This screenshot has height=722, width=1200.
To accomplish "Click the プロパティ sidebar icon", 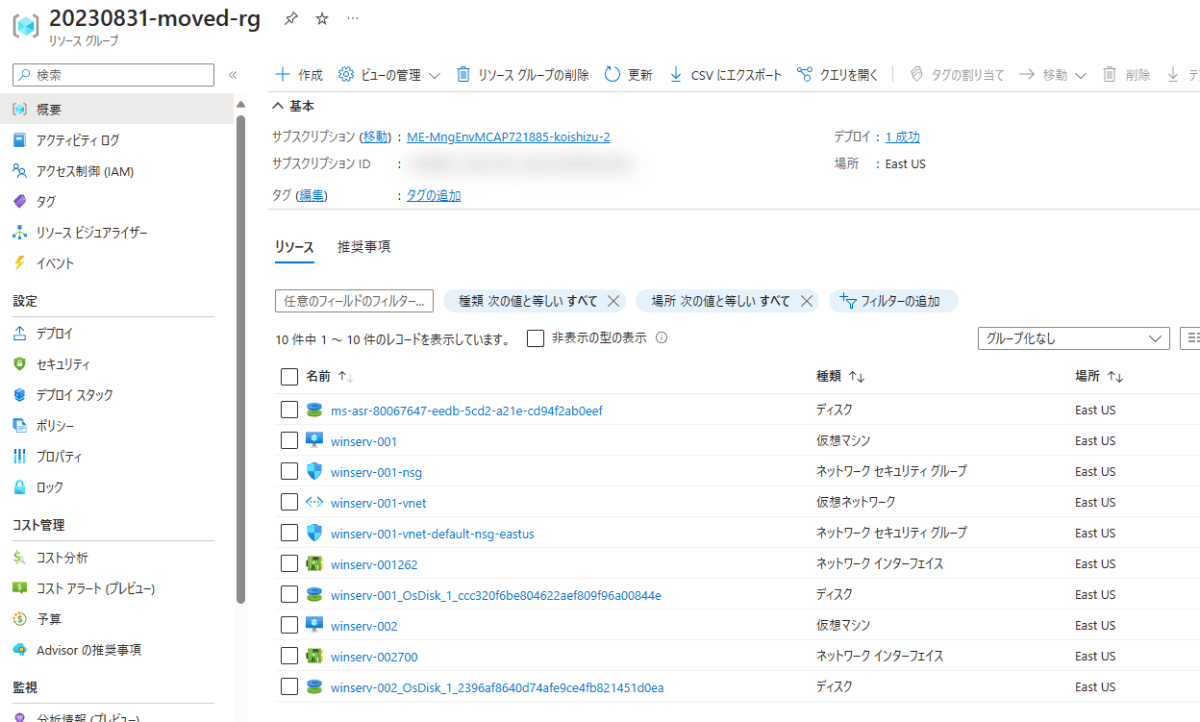I will 19,457.
